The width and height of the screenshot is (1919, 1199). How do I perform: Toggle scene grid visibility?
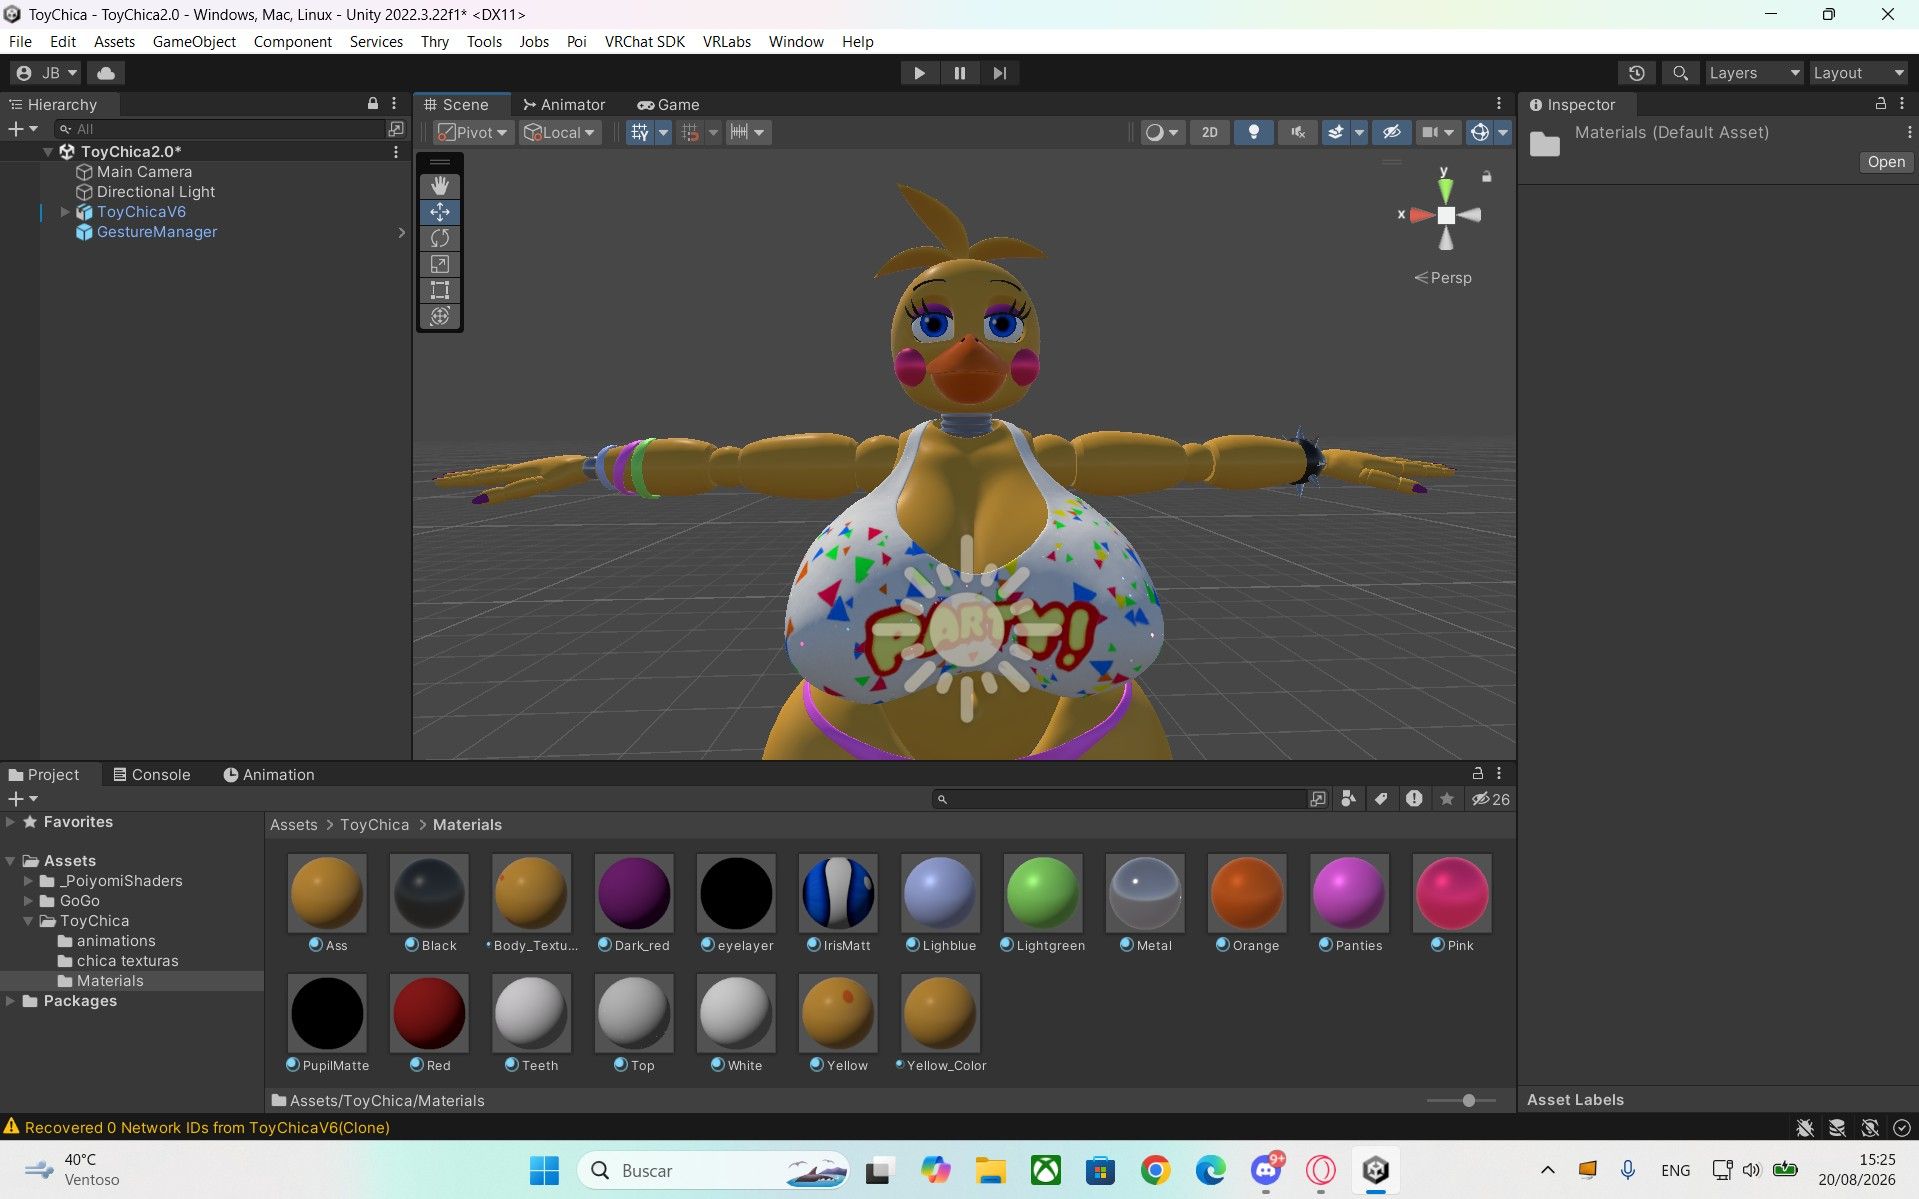coord(640,132)
